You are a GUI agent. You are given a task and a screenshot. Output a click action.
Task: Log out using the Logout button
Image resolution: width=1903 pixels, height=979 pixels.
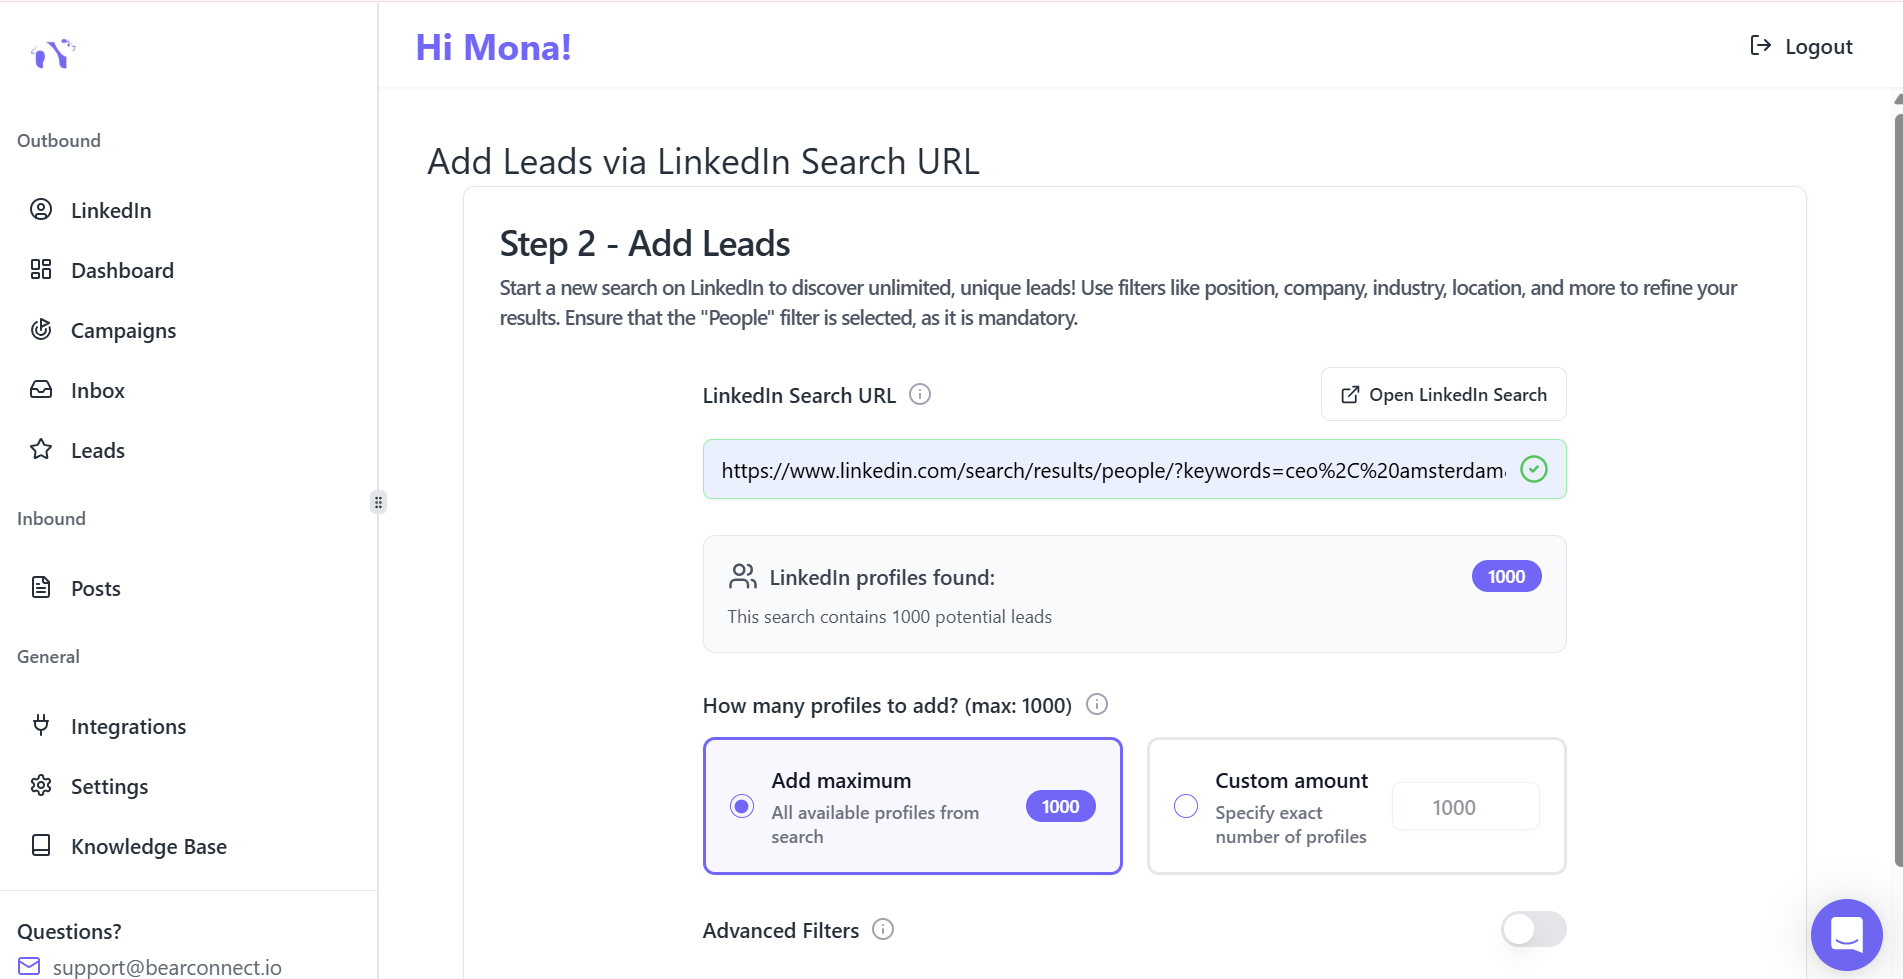click(x=1801, y=47)
